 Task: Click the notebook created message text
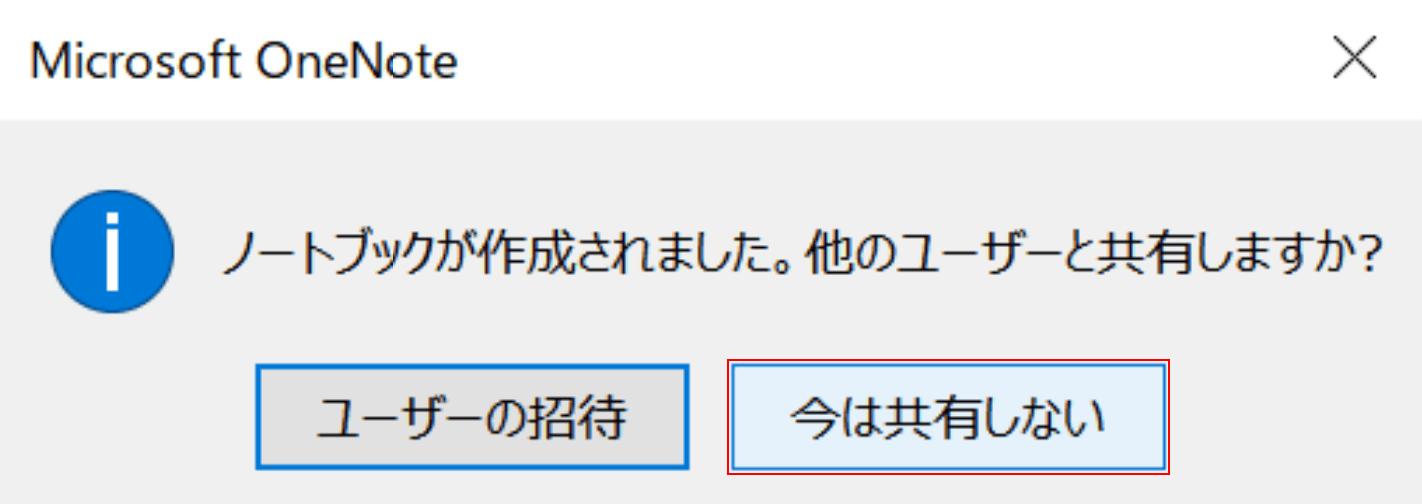click(801, 255)
